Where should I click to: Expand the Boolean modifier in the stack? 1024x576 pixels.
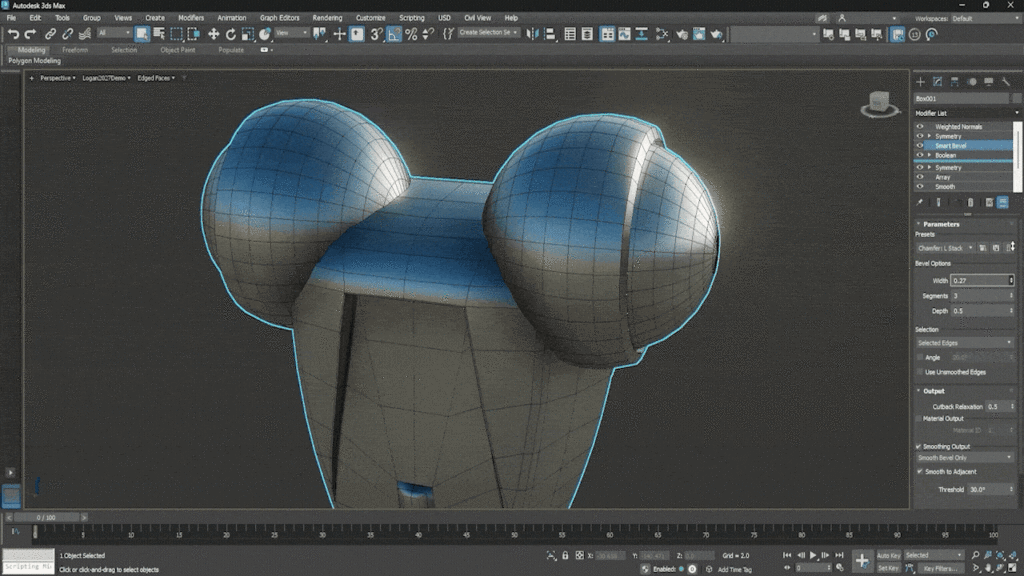[x=929, y=155]
